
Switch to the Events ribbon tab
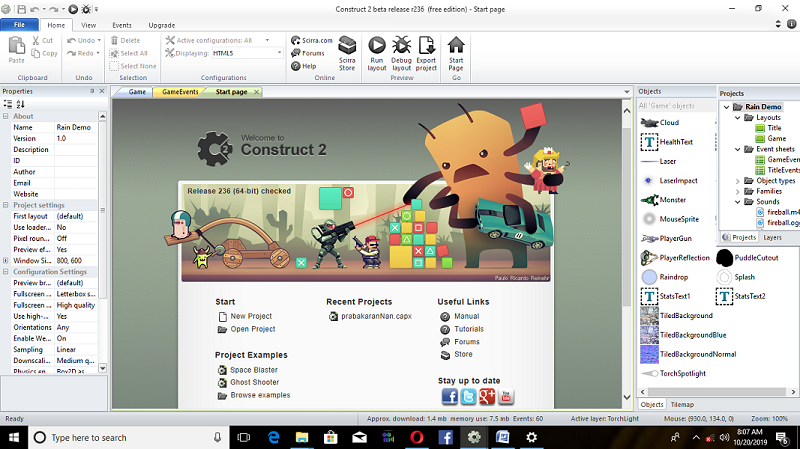click(x=122, y=25)
